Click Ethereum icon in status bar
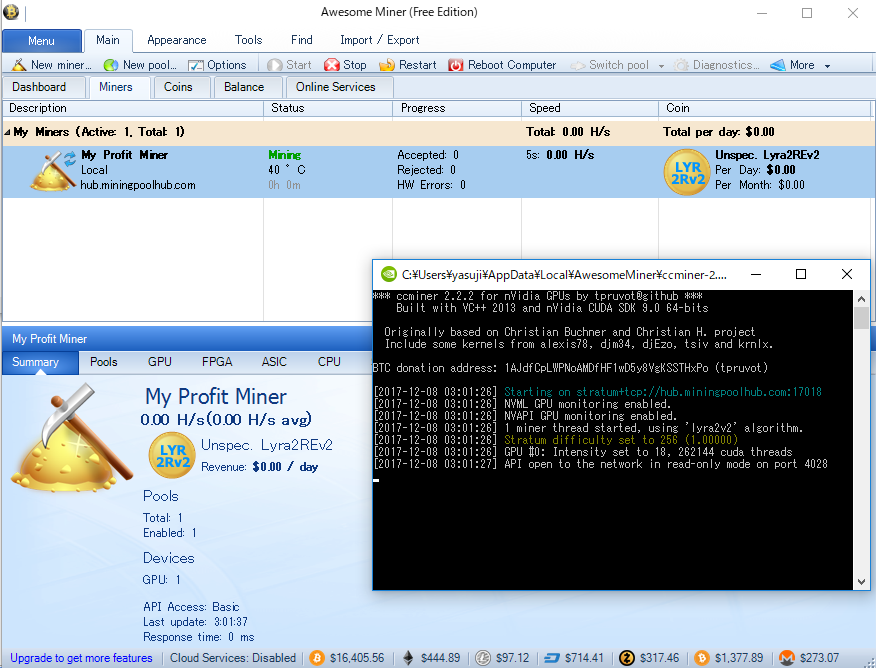Screen dimensions: 876x668 coord(408,658)
